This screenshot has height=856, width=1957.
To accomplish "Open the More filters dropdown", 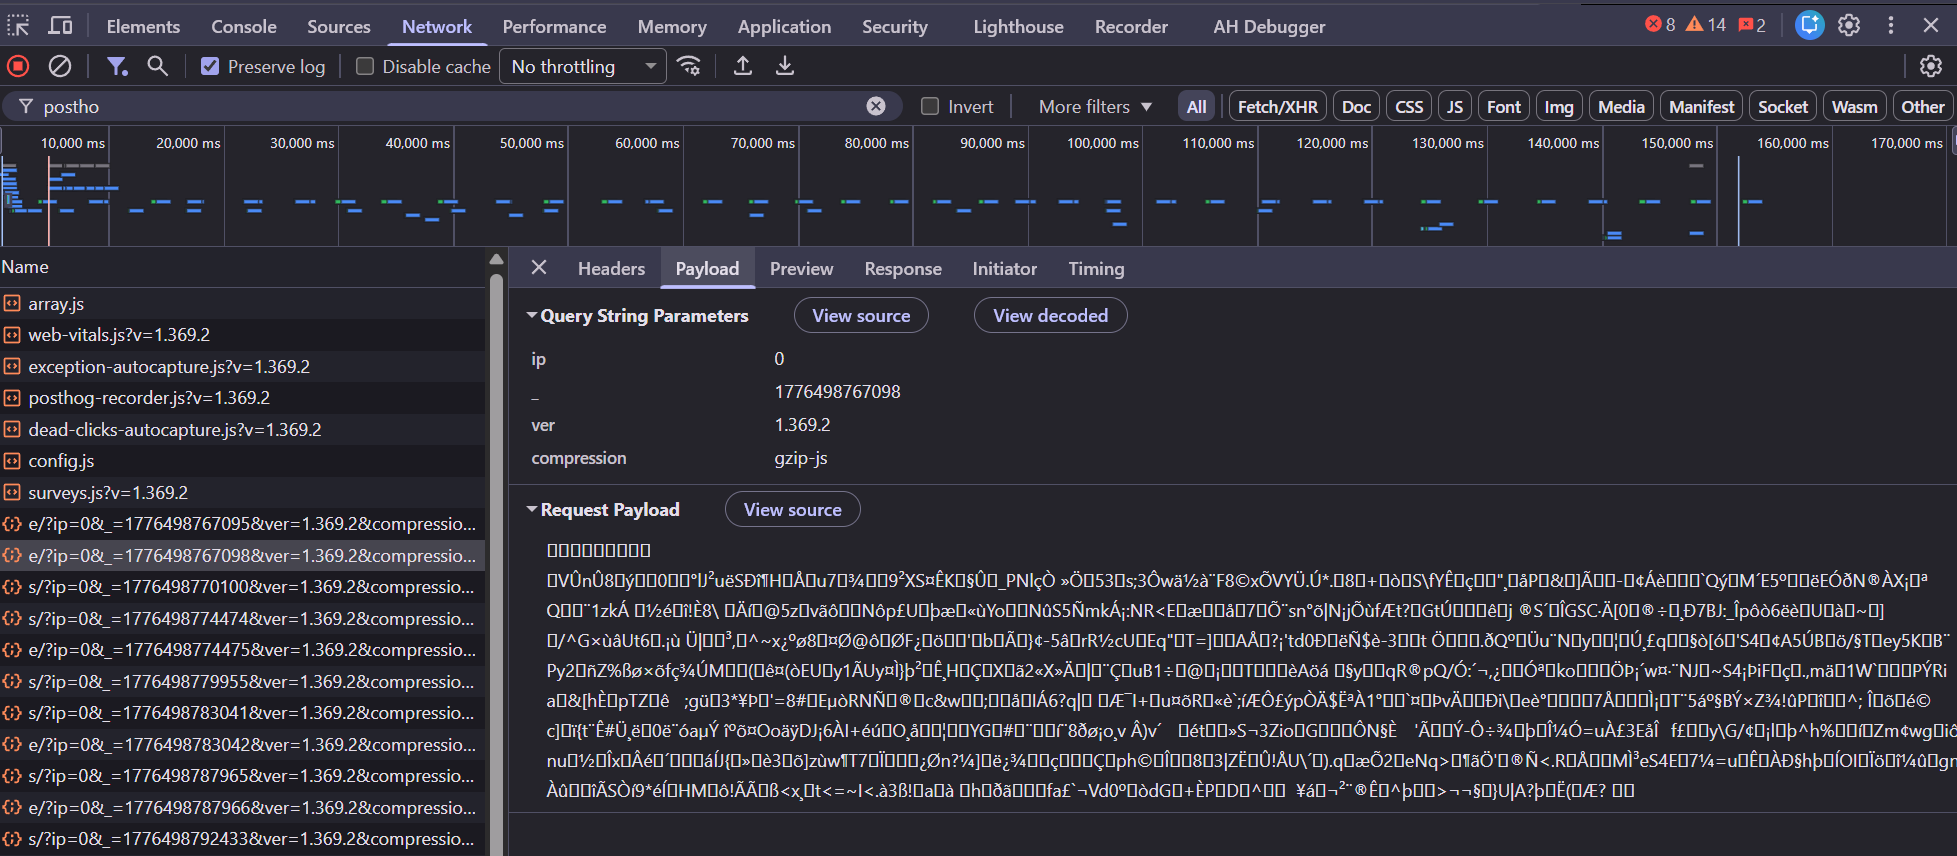I will point(1095,106).
